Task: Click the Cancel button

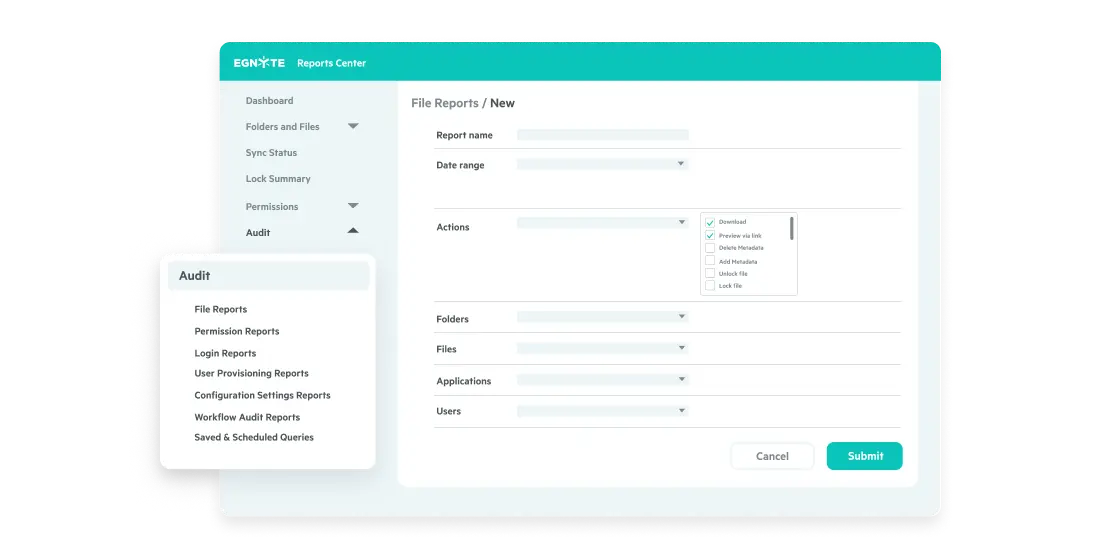Action: 772,456
